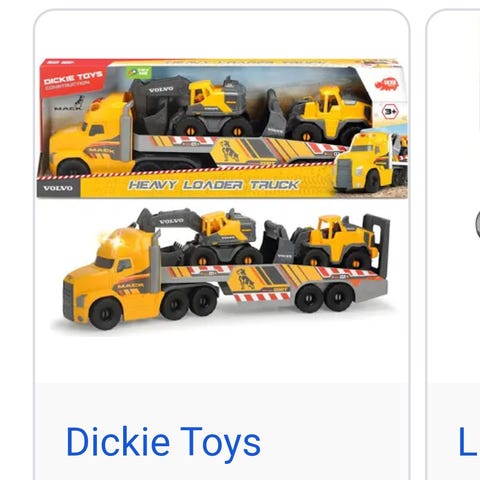Click the green Try Me badge on the box
The height and width of the screenshot is (480, 480).
(139, 72)
